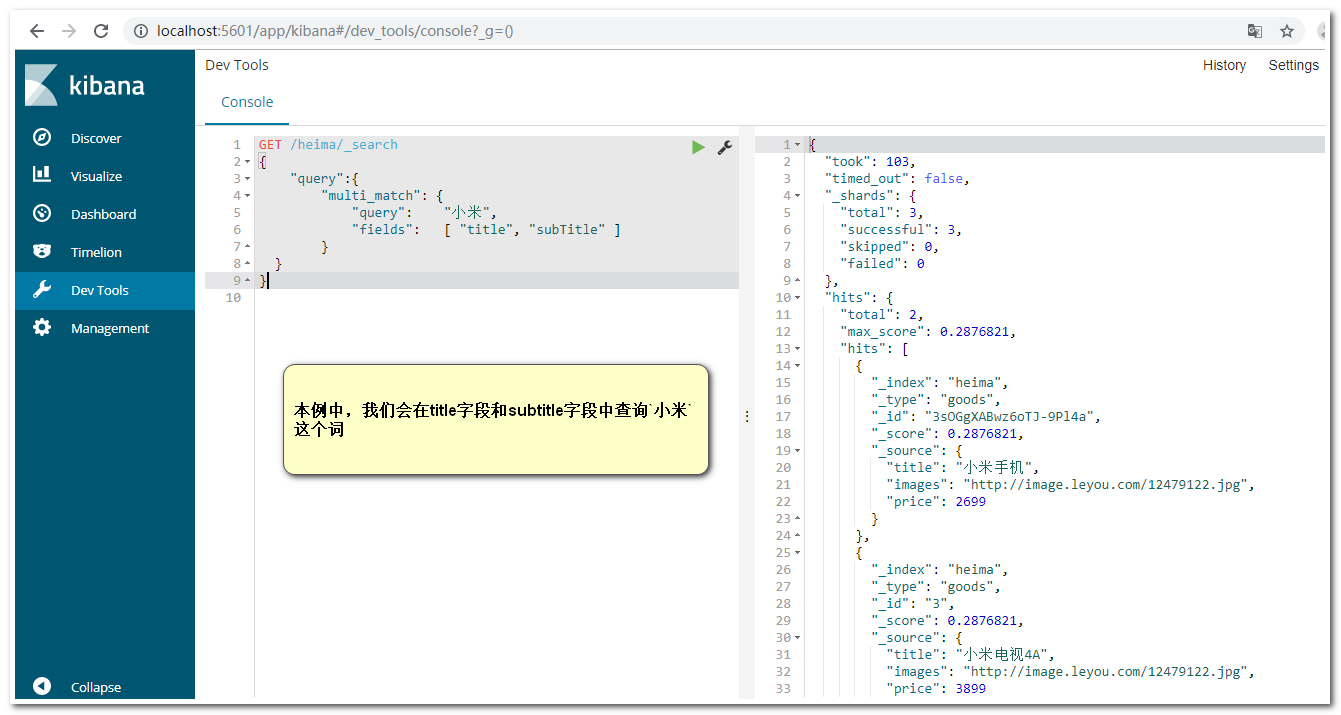
Task: Switch to the Console tab
Action: (x=247, y=102)
